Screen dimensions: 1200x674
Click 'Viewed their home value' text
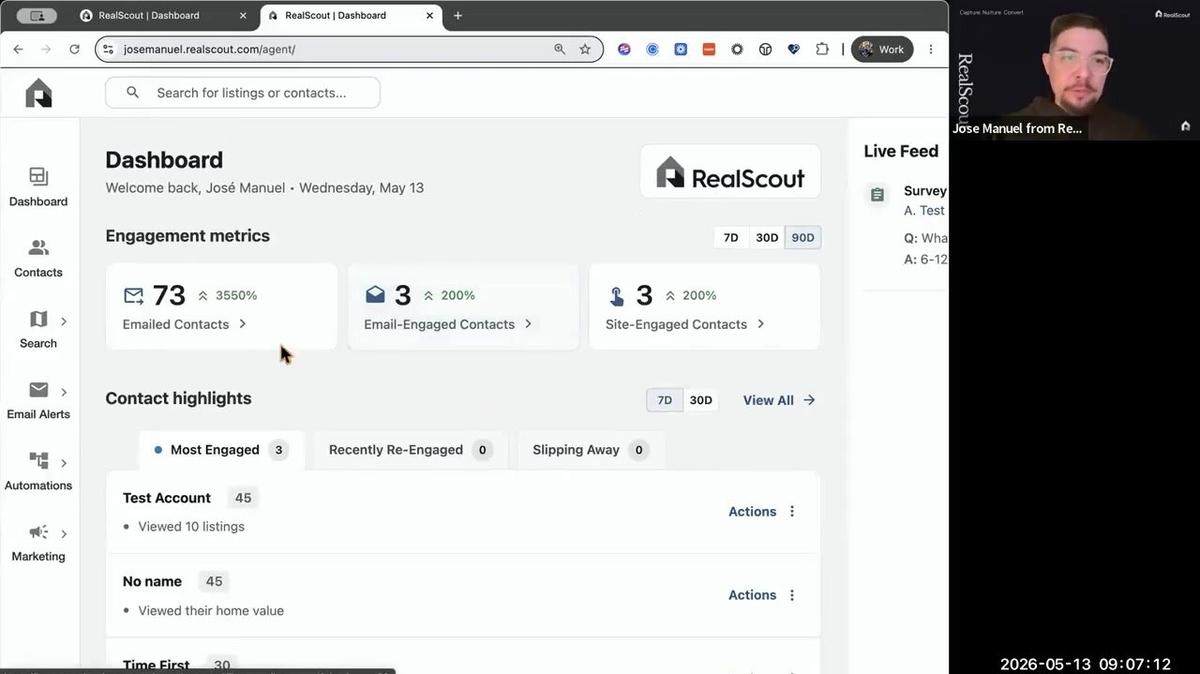click(x=211, y=610)
